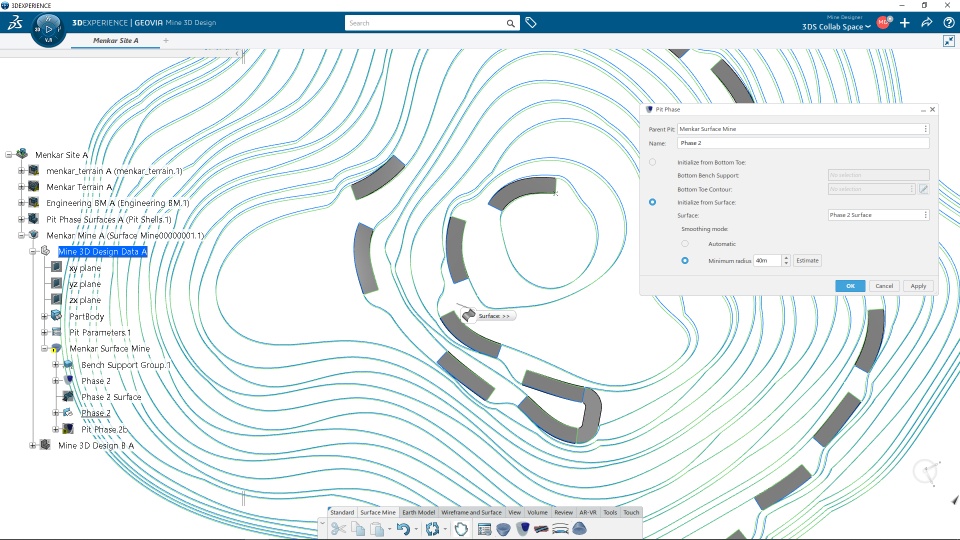Select the Menkar Site A document tab
Screen dimensions: 960x540
click(x=116, y=40)
